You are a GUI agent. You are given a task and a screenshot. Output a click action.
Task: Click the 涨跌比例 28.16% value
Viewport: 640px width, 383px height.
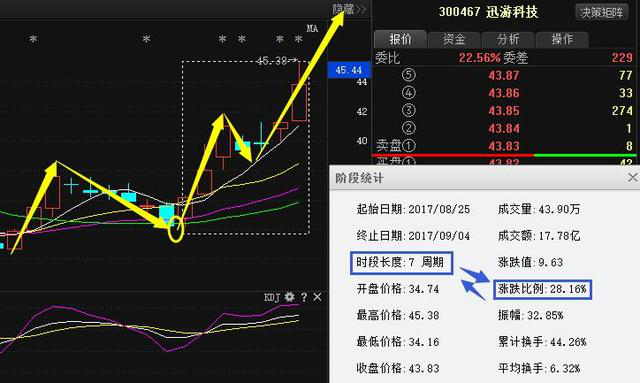tap(542, 289)
